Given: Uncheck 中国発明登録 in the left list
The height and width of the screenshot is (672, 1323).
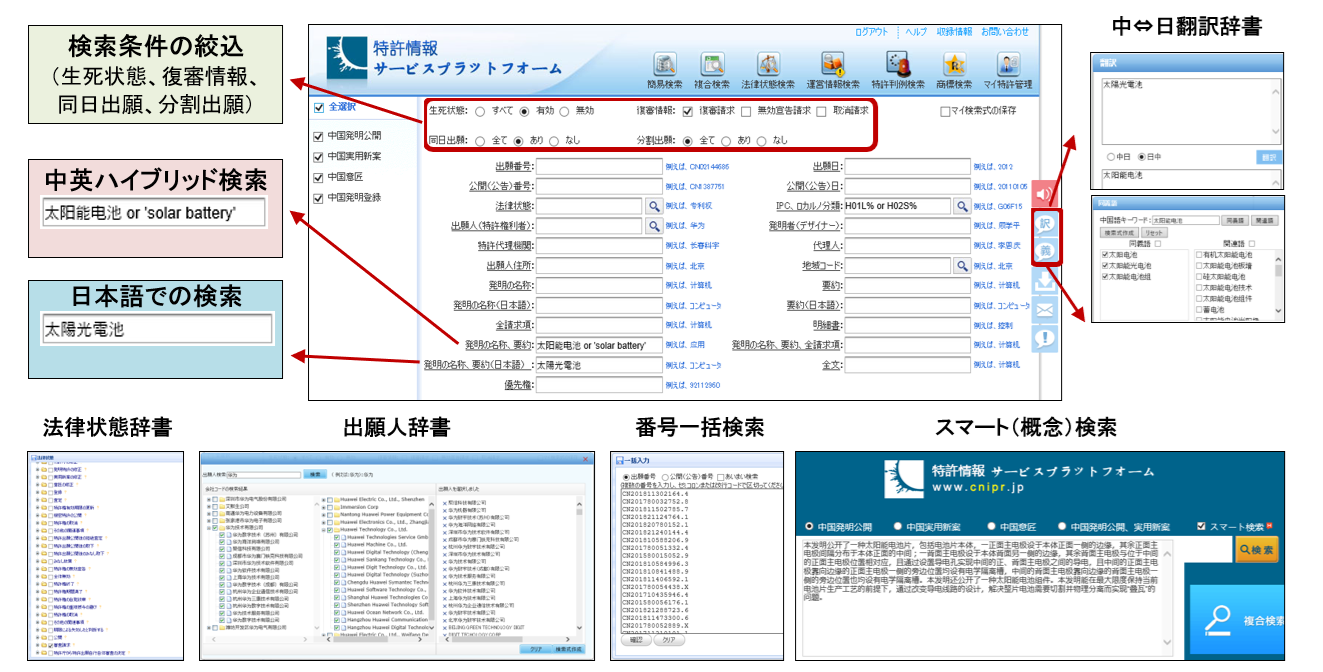Looking at the screenshot, I should coord(319,198).
